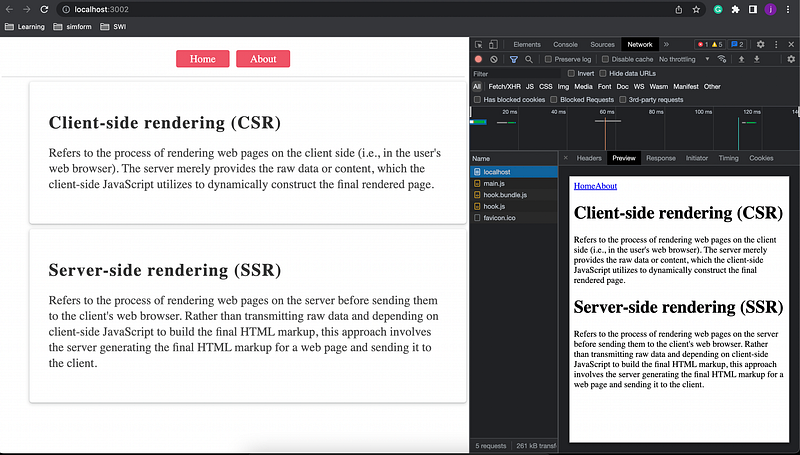Bookmark this page with star icon
The image size is (800, 455).
click(x=696, y=9)
